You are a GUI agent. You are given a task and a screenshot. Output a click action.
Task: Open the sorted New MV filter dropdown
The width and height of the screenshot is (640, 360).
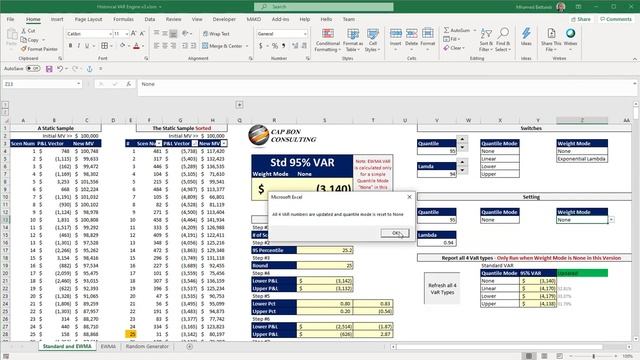(x=224, y=144)
